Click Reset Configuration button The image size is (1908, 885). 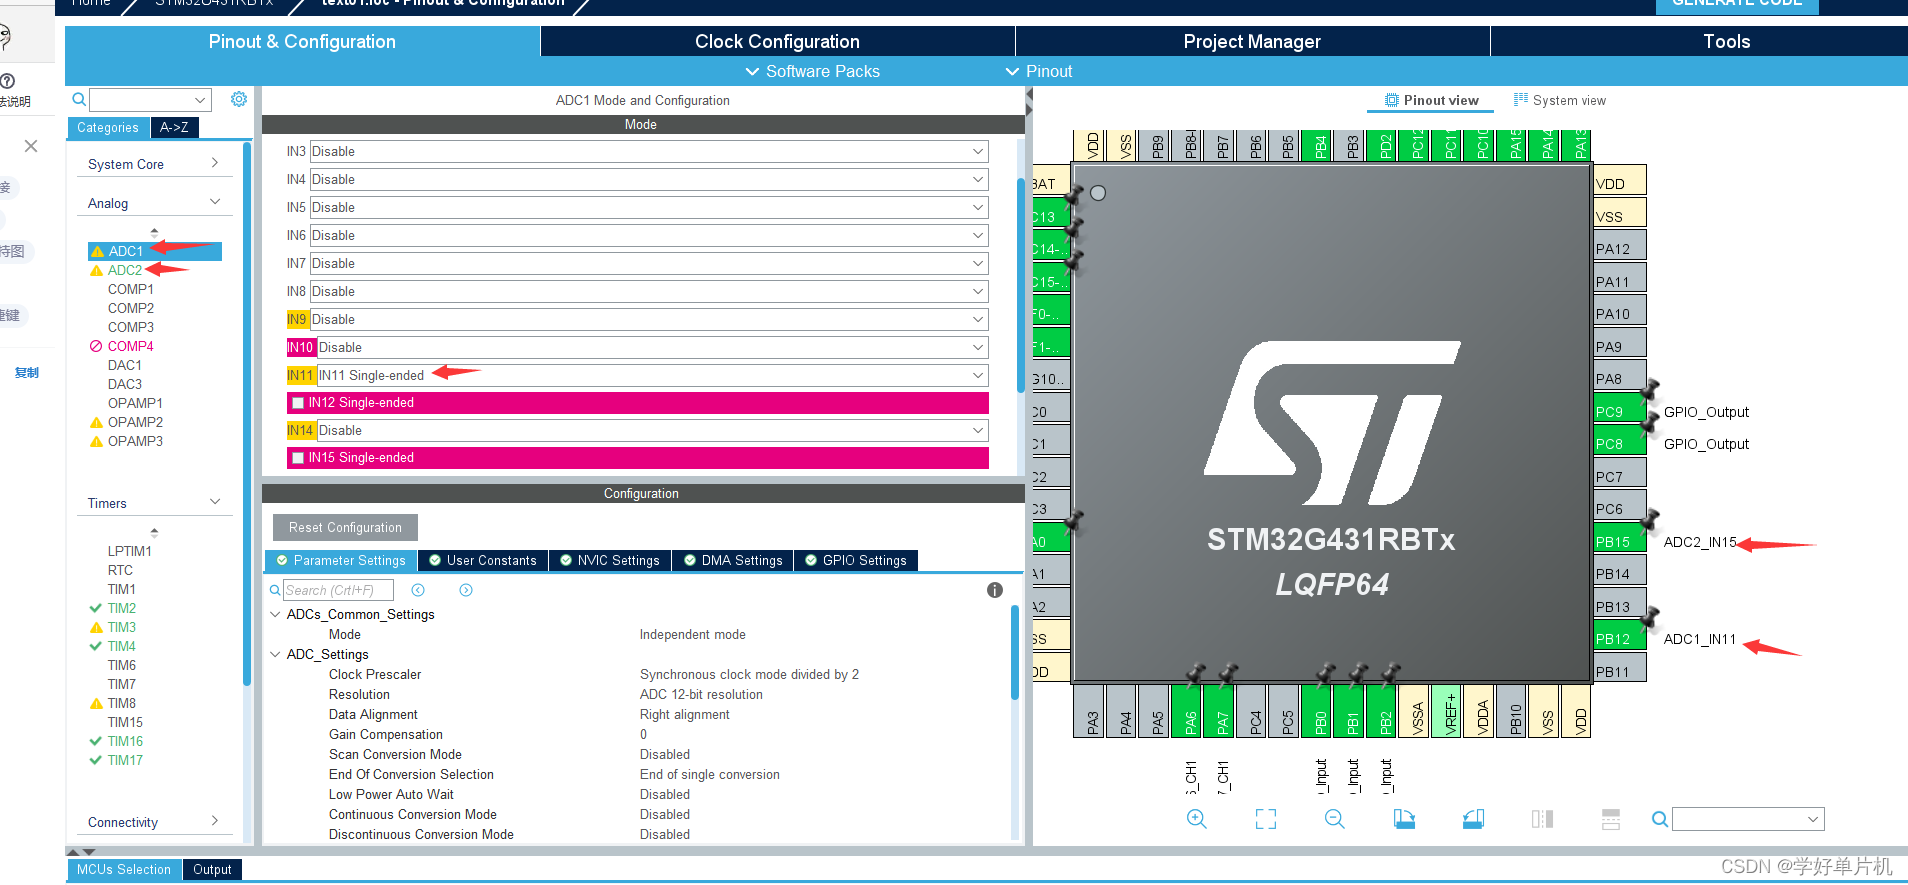[345, 527]
